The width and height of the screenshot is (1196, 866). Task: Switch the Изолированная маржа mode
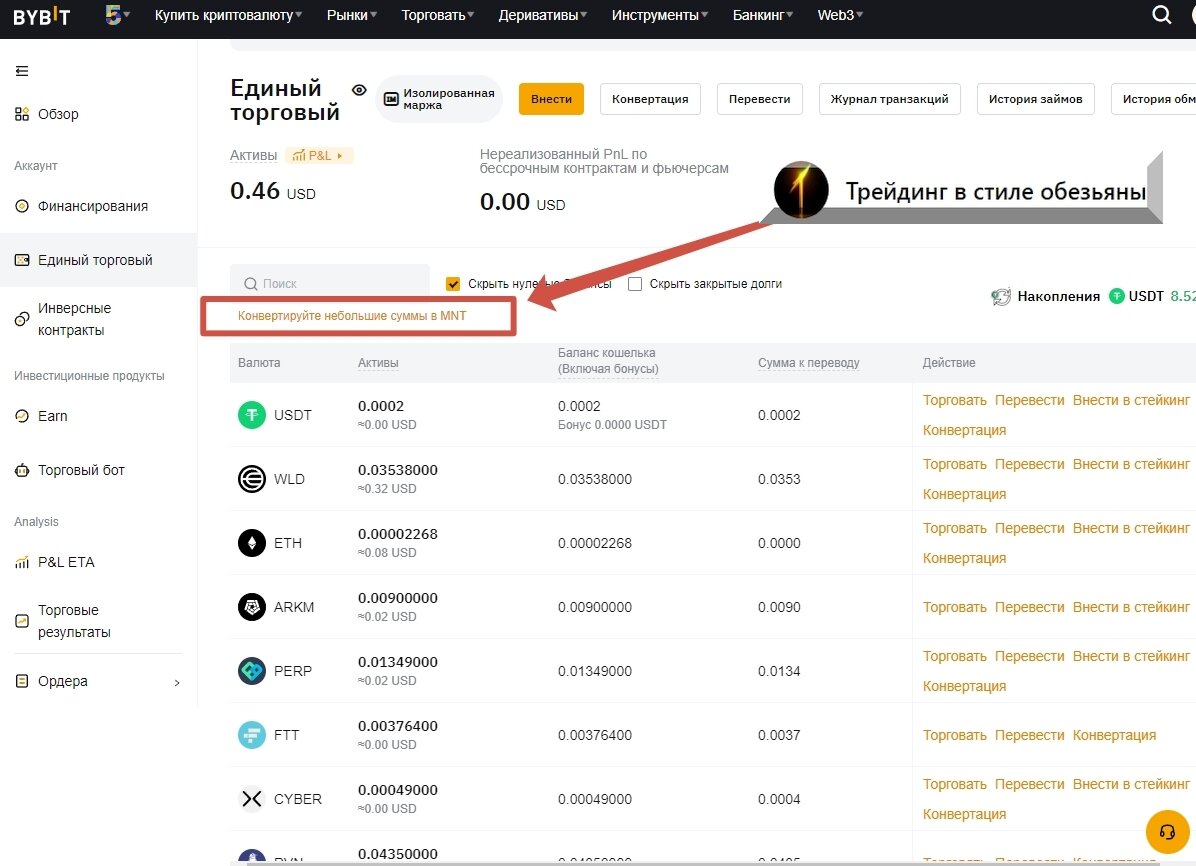(439, 99)
